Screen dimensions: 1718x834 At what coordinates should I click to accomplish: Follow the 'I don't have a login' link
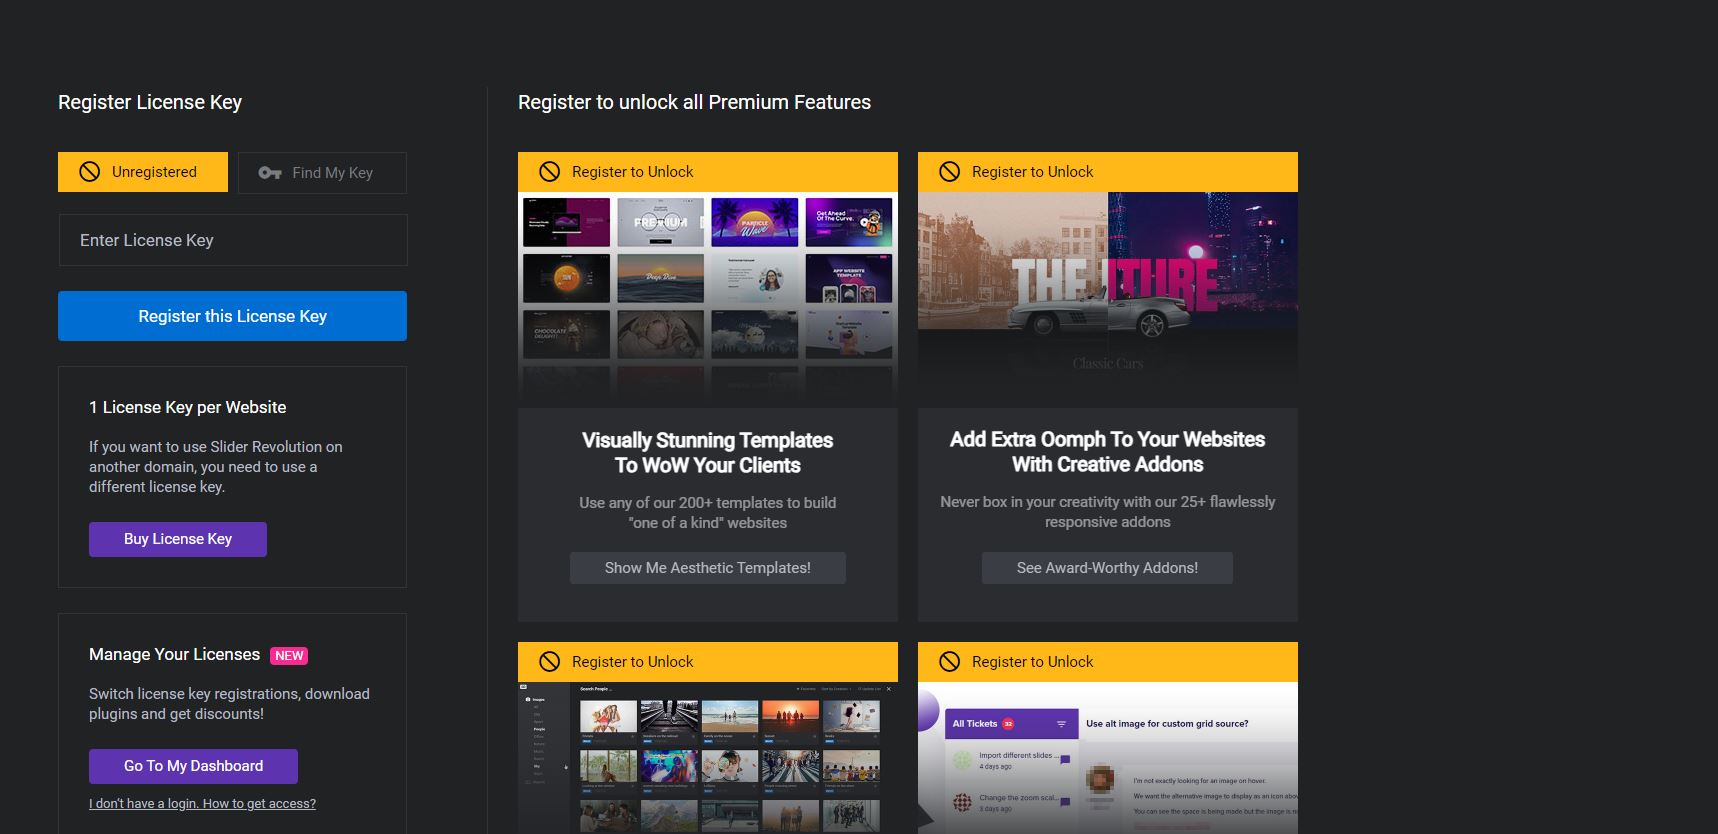point(202,804)
